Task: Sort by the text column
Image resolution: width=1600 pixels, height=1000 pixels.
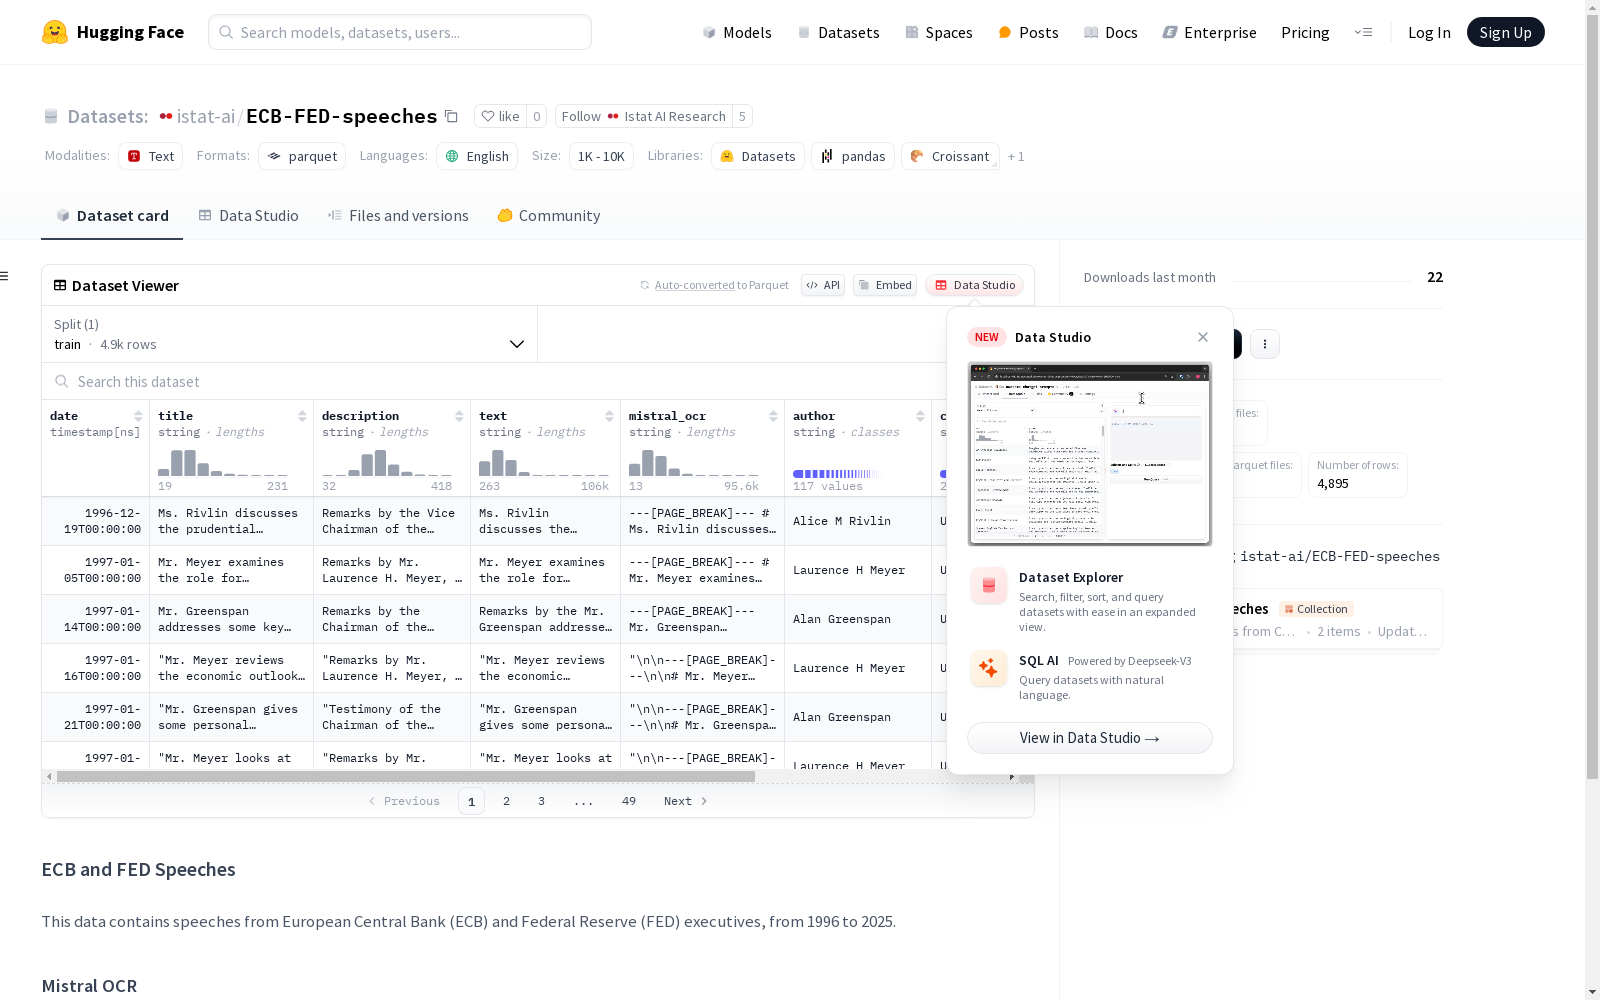Action: click(x=609, y=416)
